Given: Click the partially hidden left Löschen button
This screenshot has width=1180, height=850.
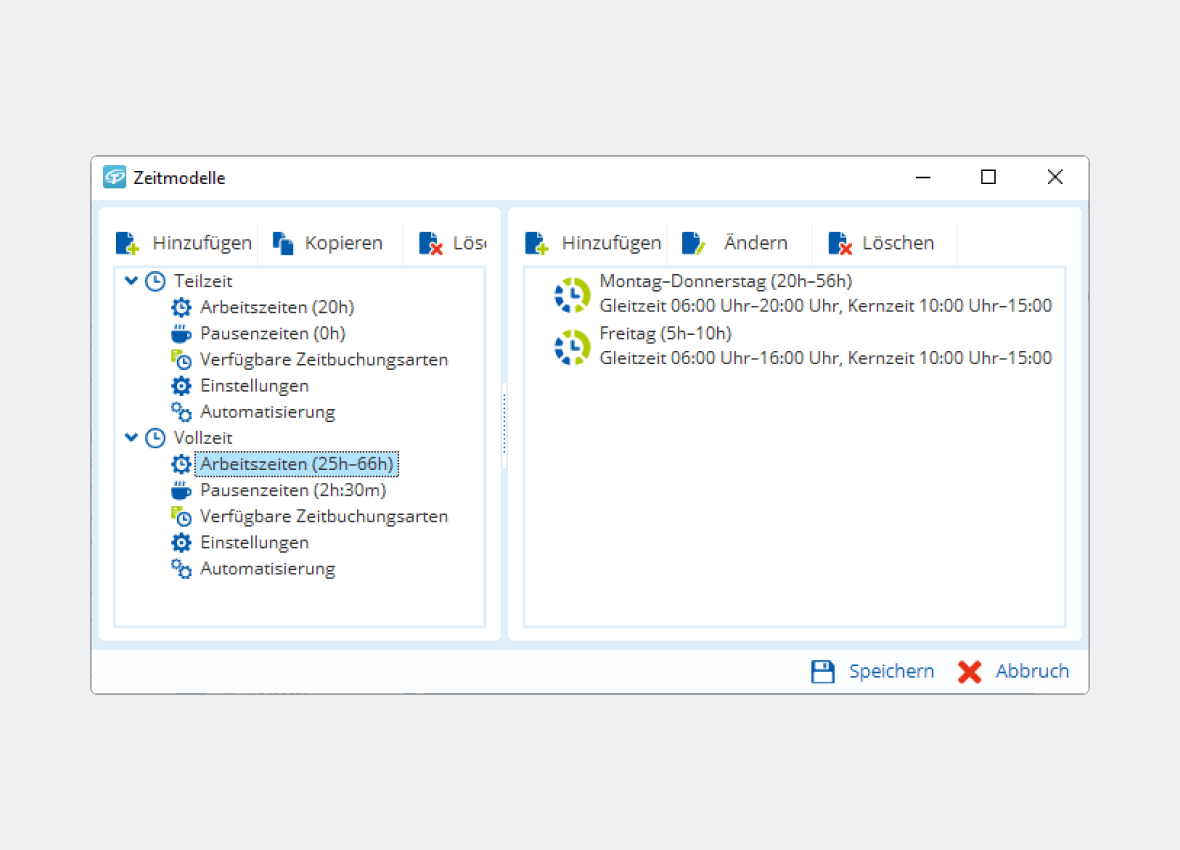Looking at the screenshot, I should (x=452, y=243).
